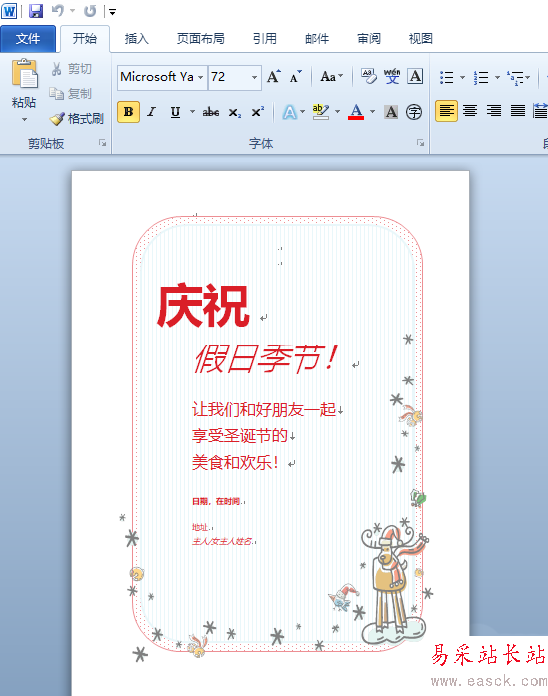The height and width of the screenshot is (696, 548).
Task: Click the 剪切 cut button
Action: click(x=71, y=69)
